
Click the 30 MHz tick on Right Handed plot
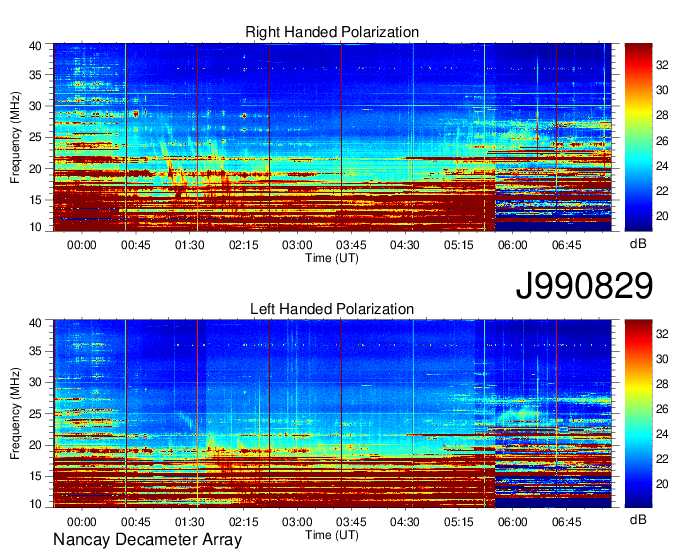35,106
